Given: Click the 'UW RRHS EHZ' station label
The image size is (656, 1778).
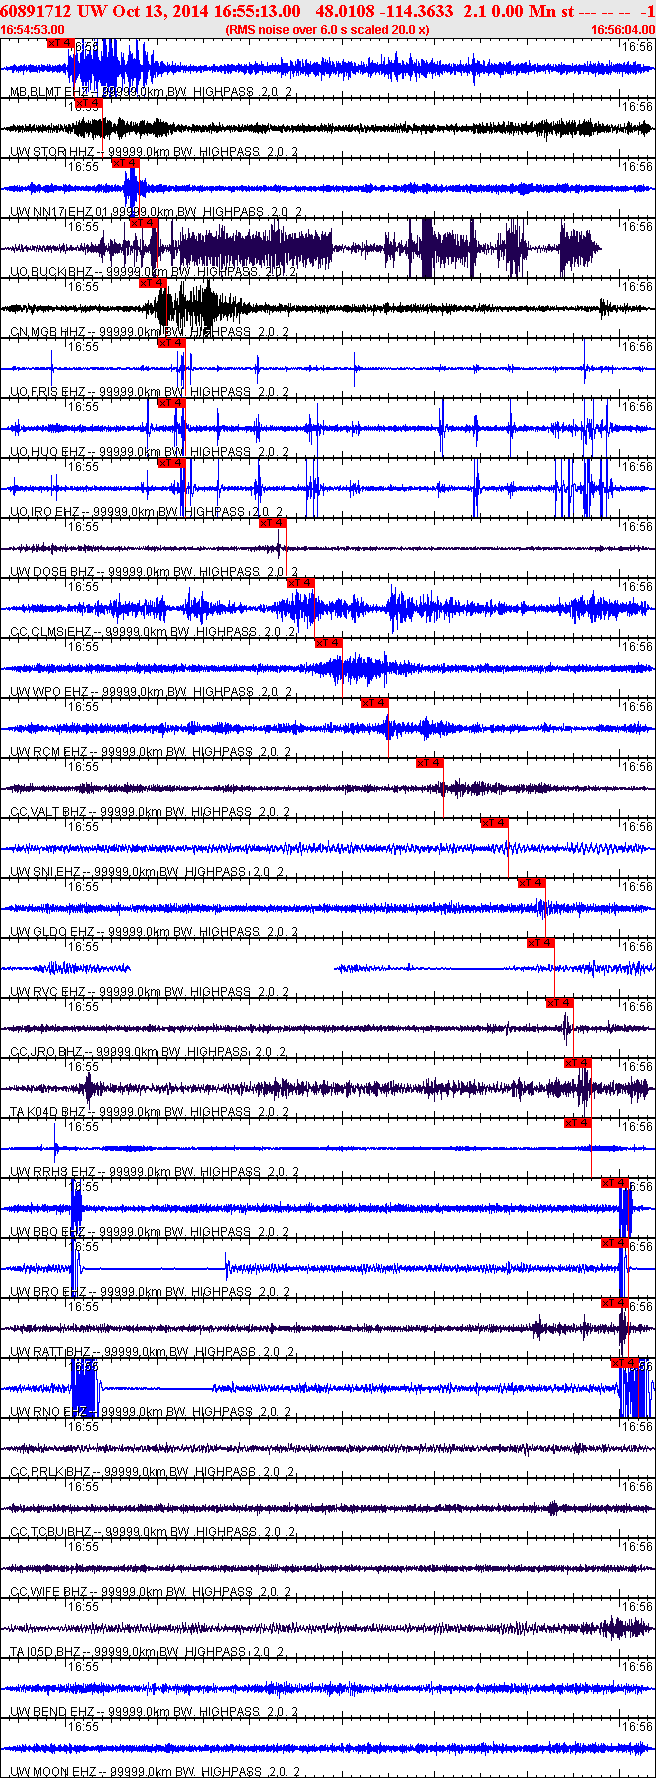Looking at the screenshot, I should (52, 1172).
